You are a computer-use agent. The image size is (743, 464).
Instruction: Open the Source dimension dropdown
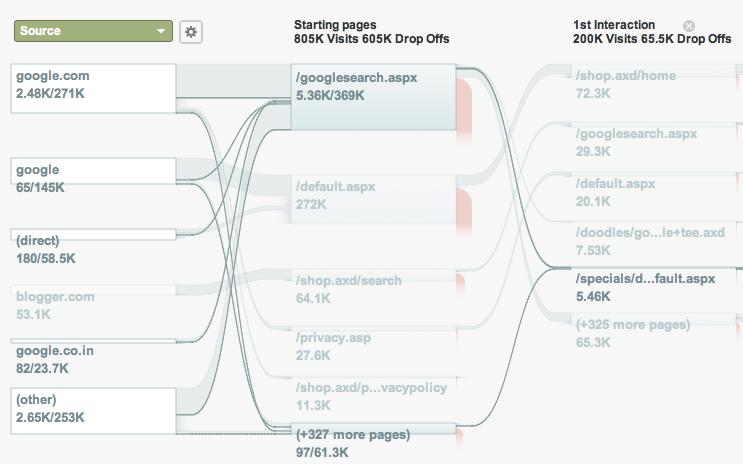pyautogui.click(x=93, y=31)
